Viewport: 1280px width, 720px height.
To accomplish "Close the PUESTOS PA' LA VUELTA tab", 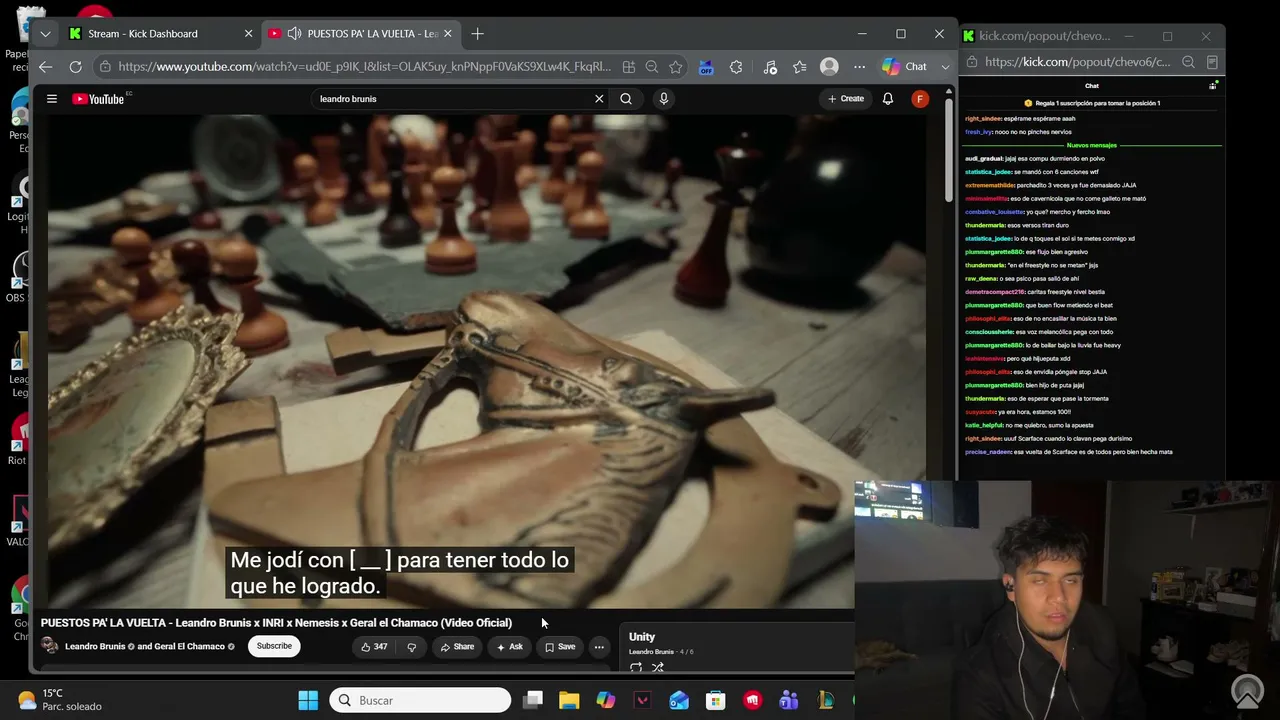I will (x=447, y=34).
